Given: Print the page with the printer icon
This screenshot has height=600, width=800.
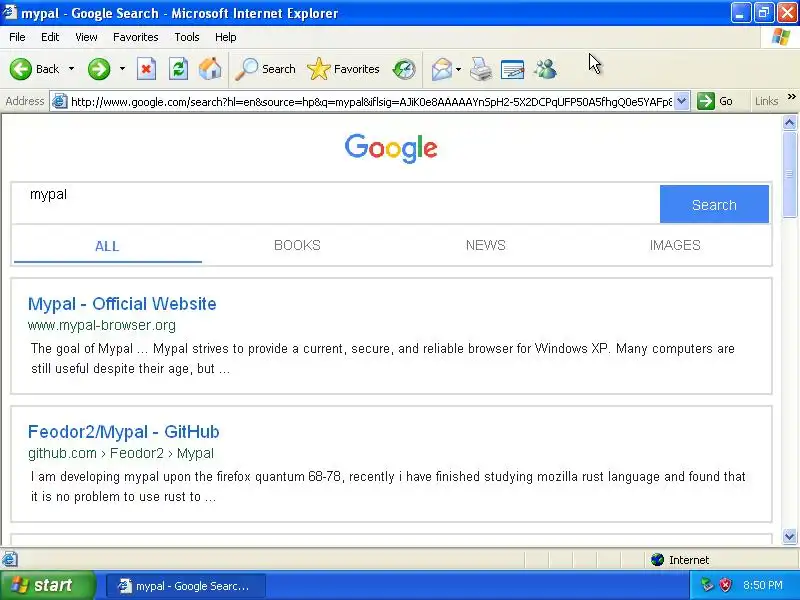Looking at the screenshot, I should point(481,69).
